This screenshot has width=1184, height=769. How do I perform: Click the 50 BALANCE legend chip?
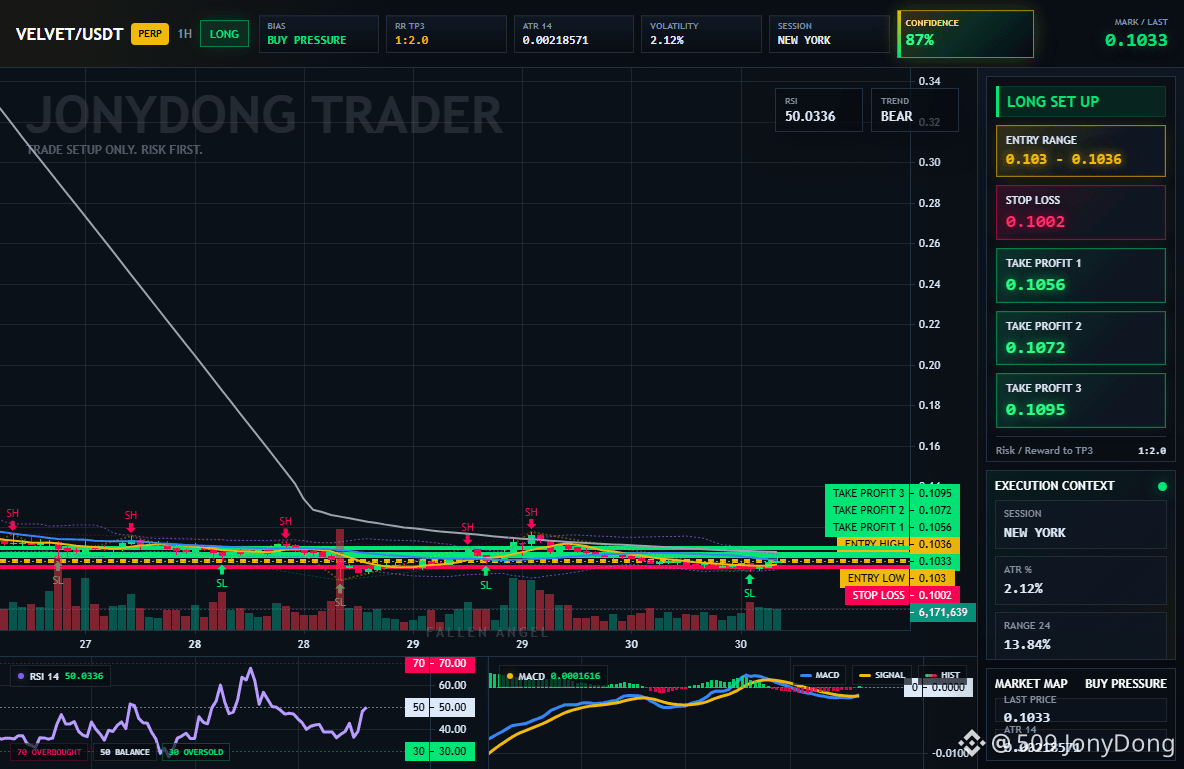125,752
